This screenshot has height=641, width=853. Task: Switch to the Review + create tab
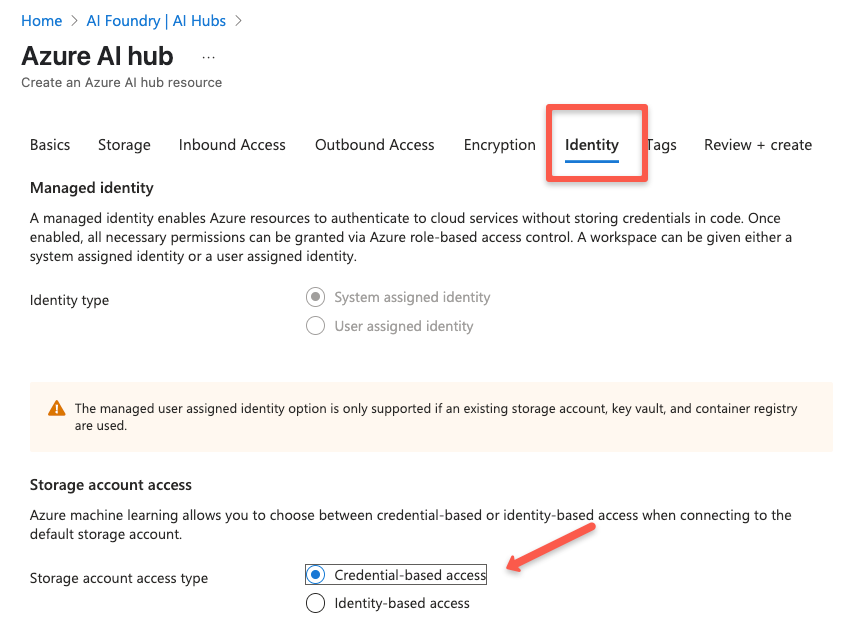tap(757, 144)
